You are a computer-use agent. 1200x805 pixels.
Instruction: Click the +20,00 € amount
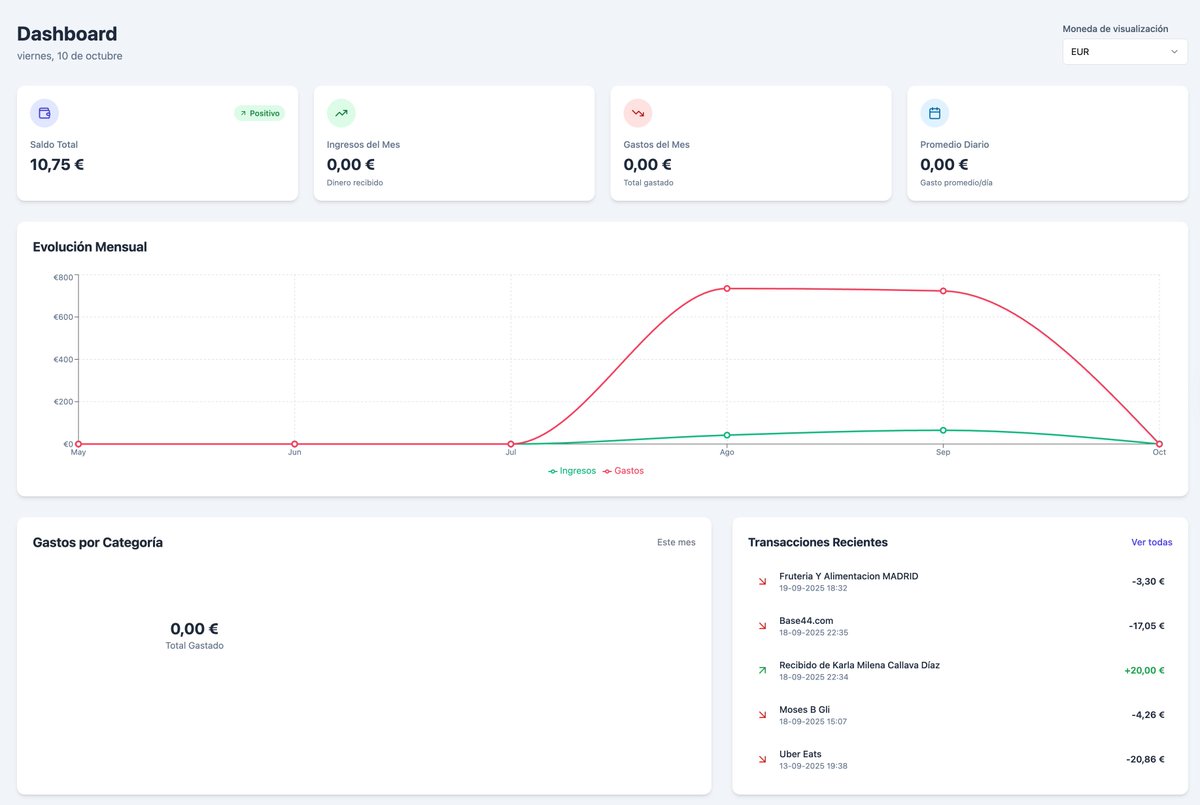point(1144,670)
